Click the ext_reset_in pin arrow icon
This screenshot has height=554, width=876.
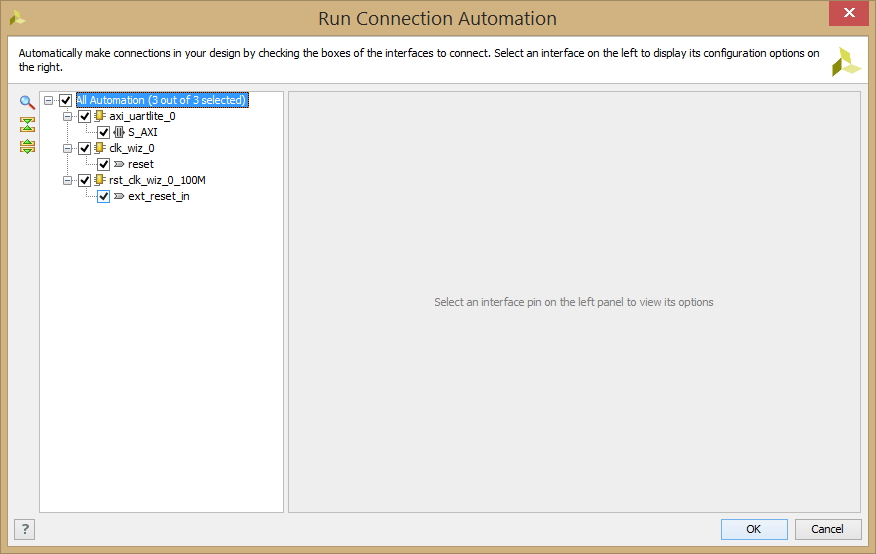119,196
